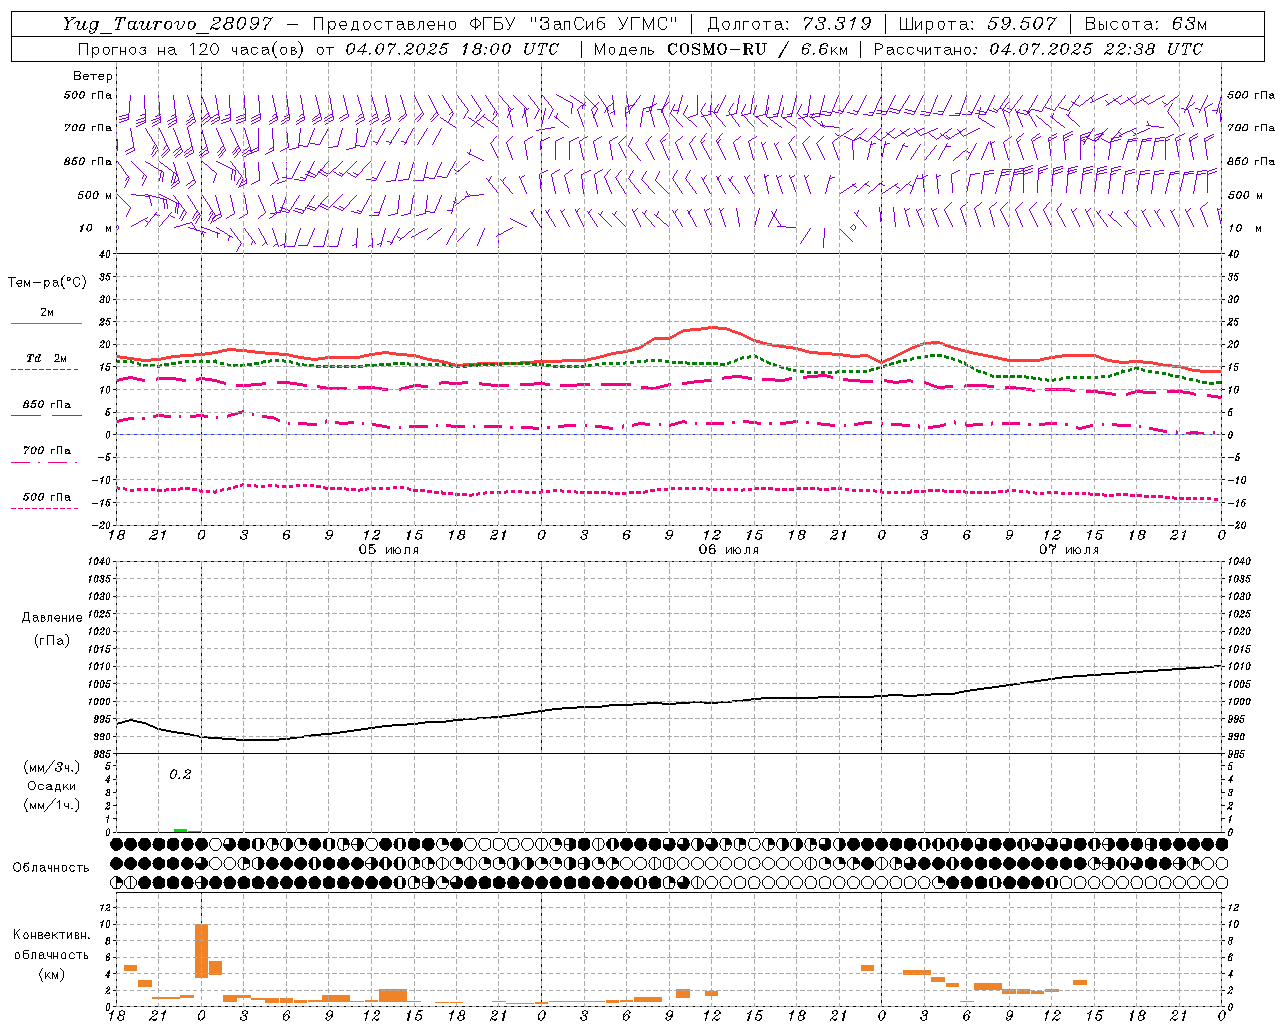Click the 06 июля date label
1280x1024 pixels.
coord(728,550)
